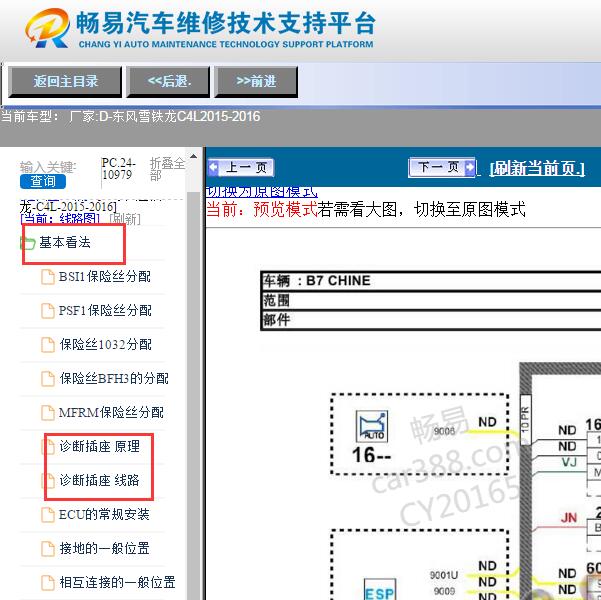The height and width of the screenshot is (600, 601).
Task: Go forward with >>前进 button
Action: click(256, 82)
